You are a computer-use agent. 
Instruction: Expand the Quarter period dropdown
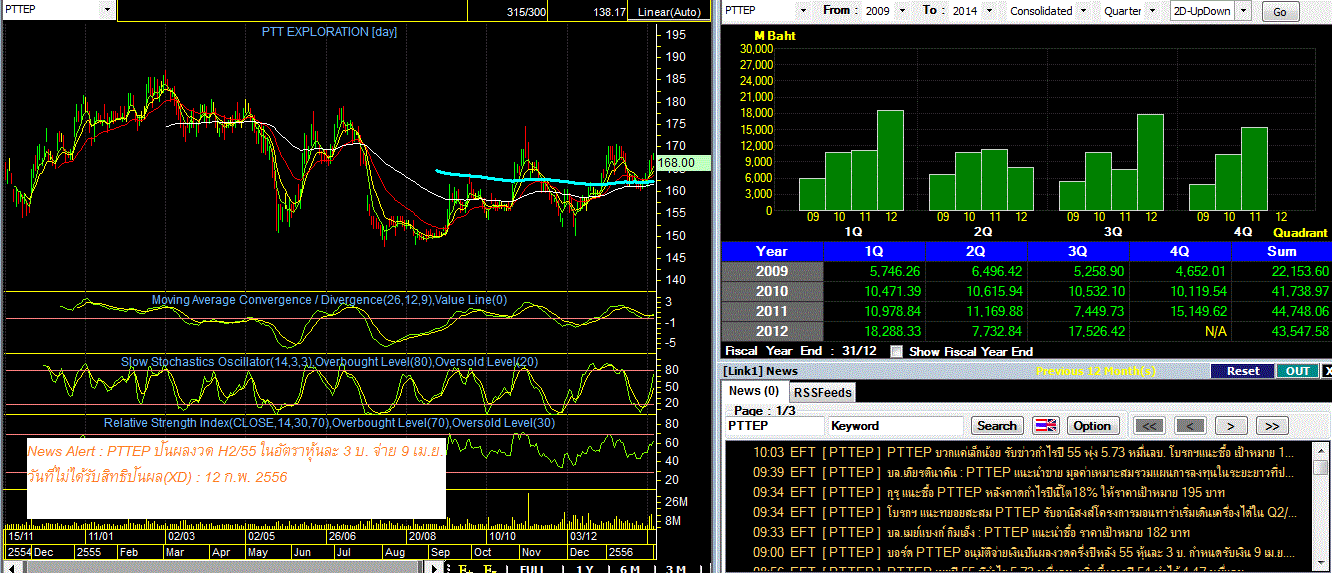[x=1152, y=10]
